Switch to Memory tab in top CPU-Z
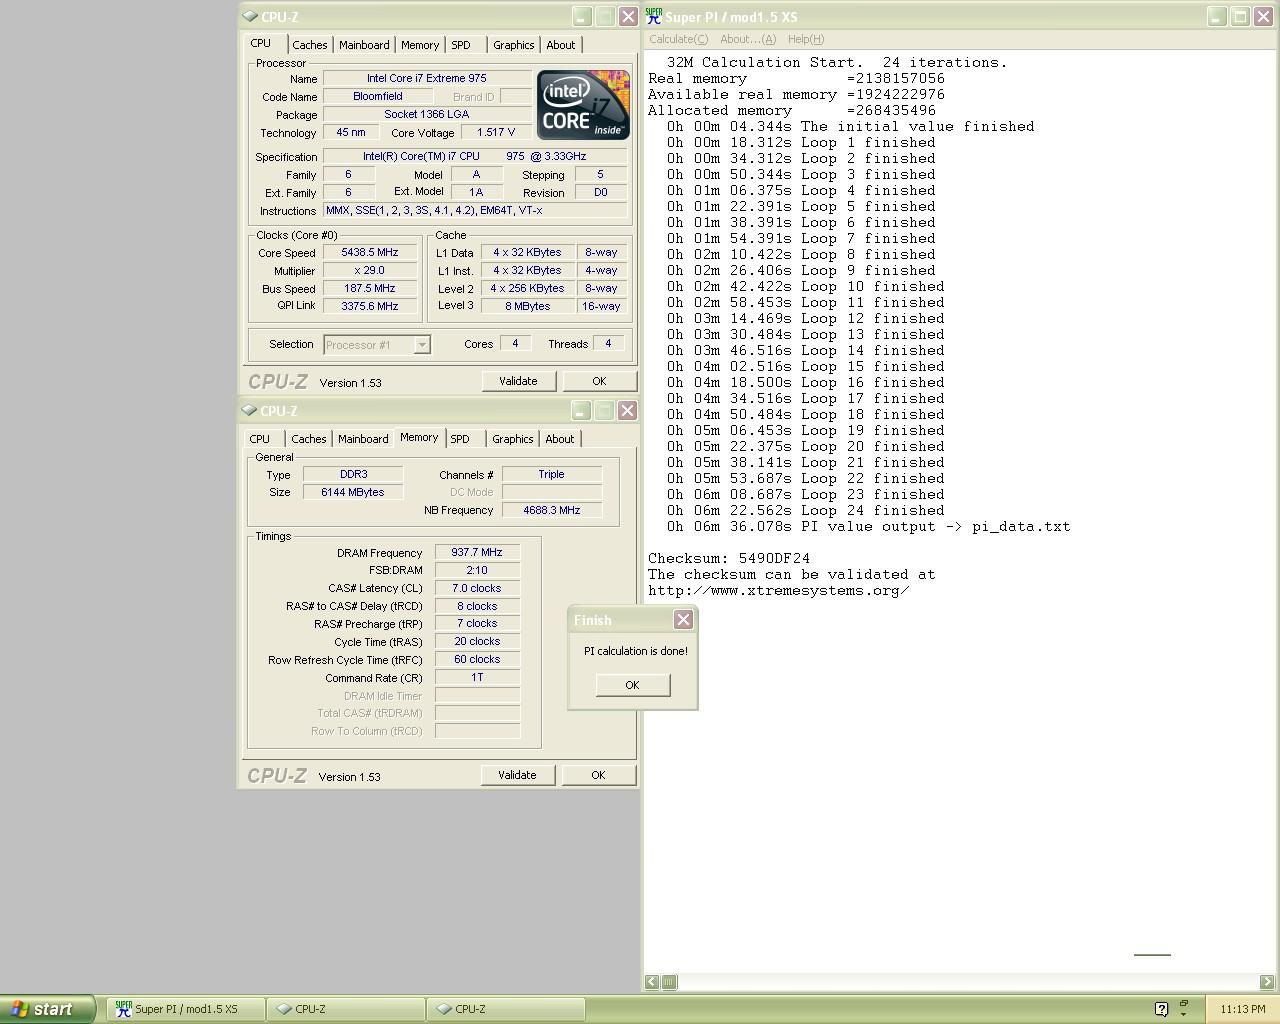The image size is (1280, 1024). (x=420, y=45)
